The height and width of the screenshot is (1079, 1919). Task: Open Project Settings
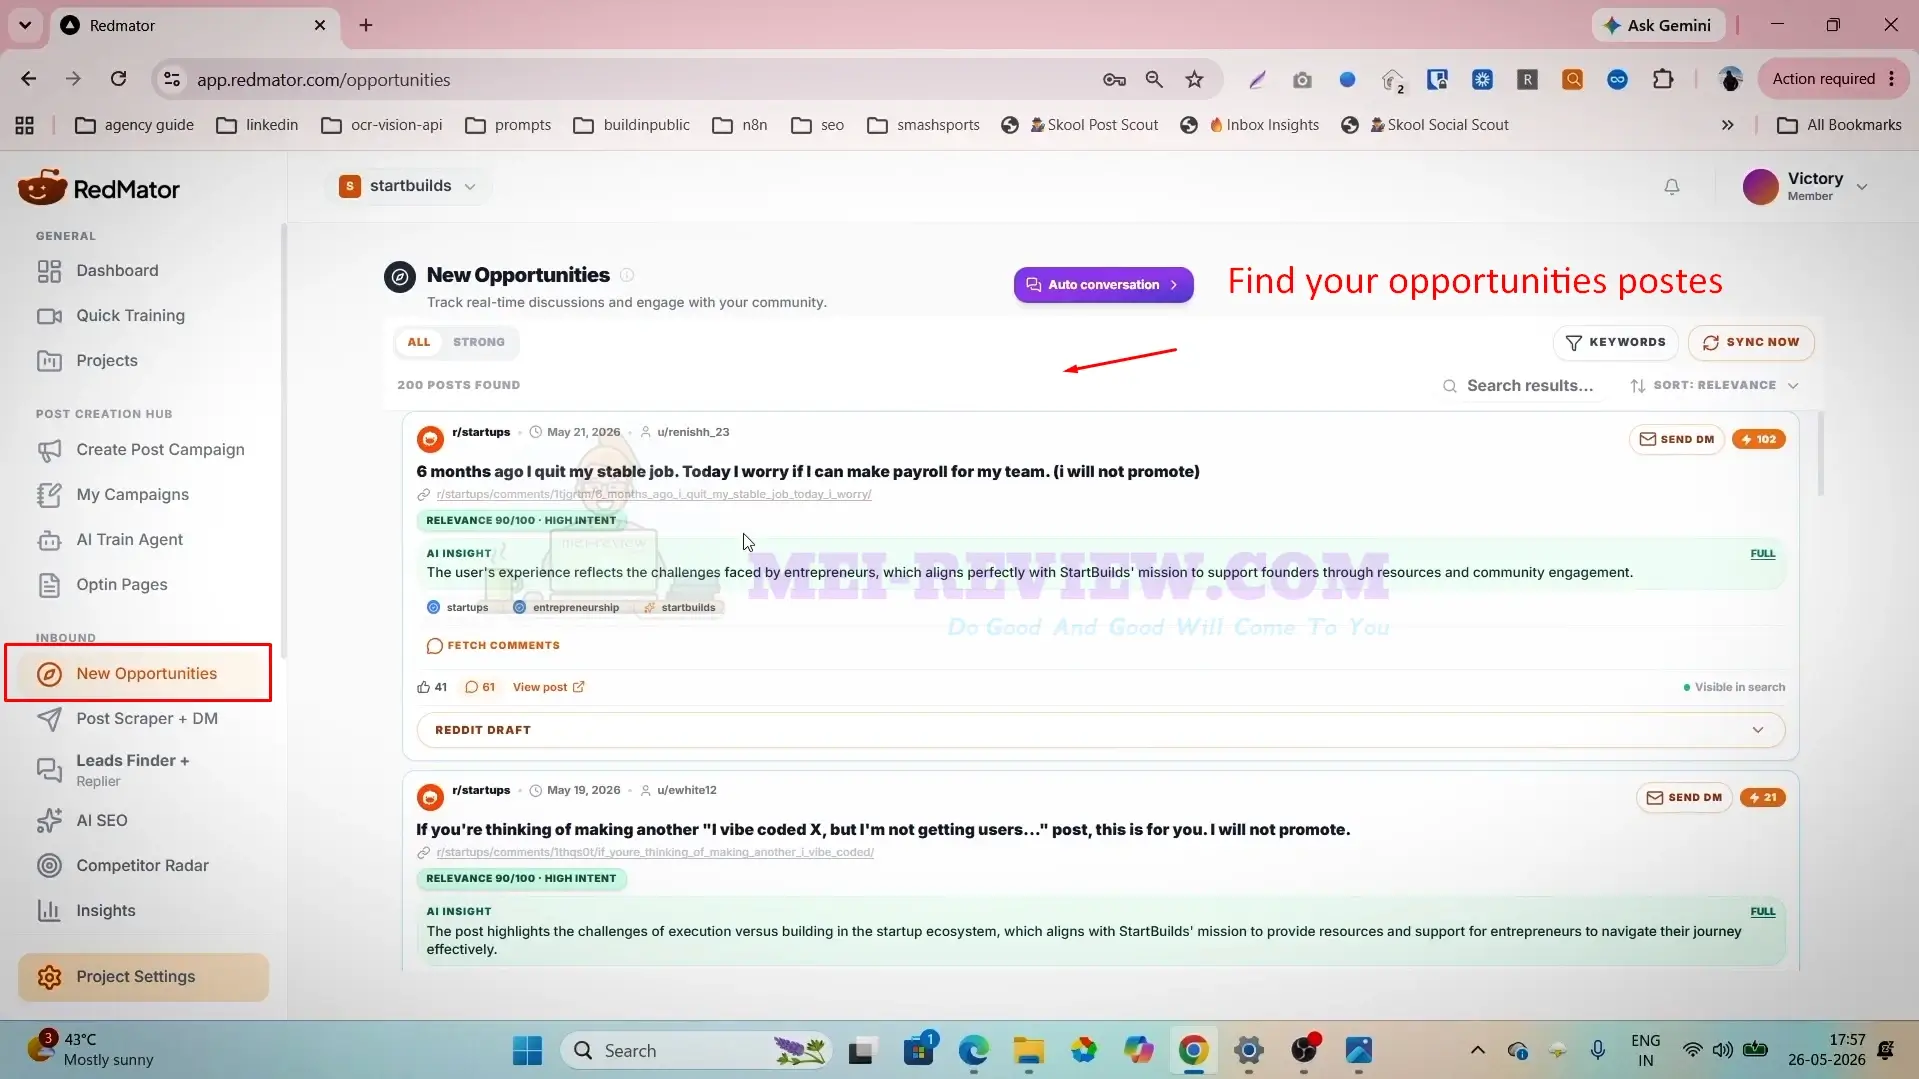[x=143, y=977]
